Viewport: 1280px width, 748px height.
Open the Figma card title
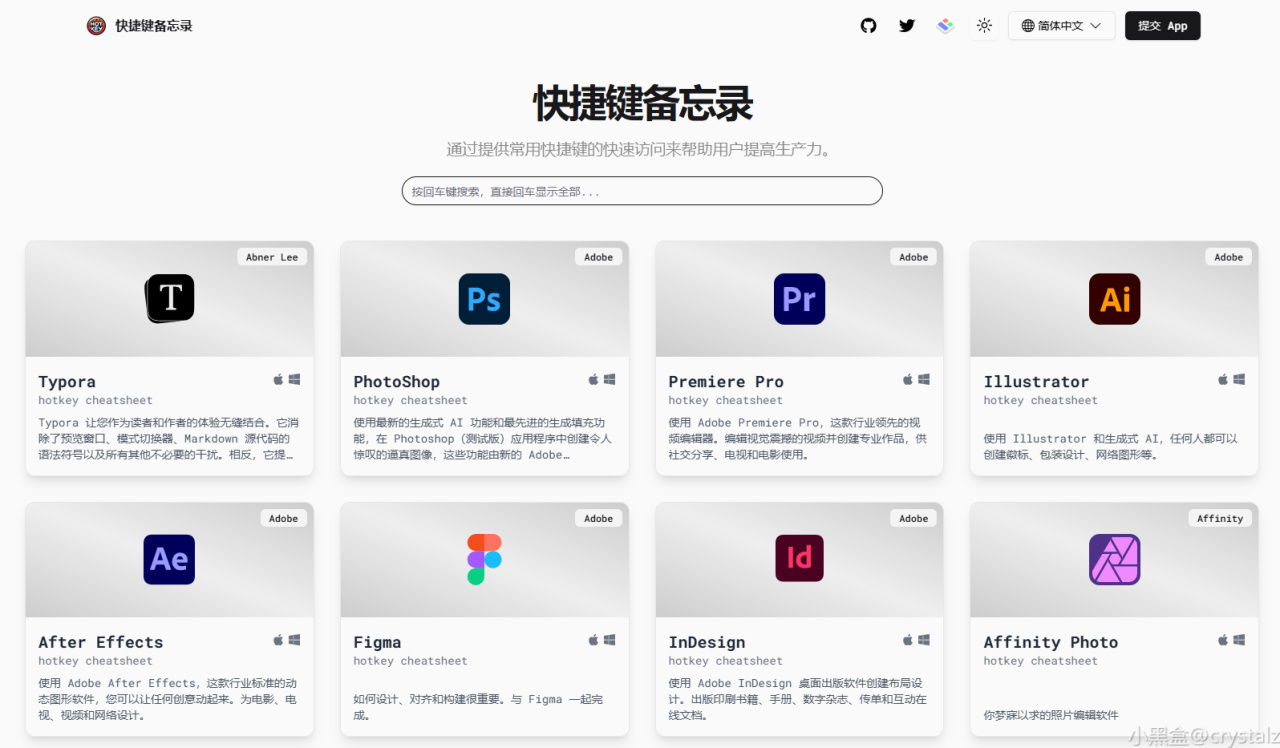(377, 643)
